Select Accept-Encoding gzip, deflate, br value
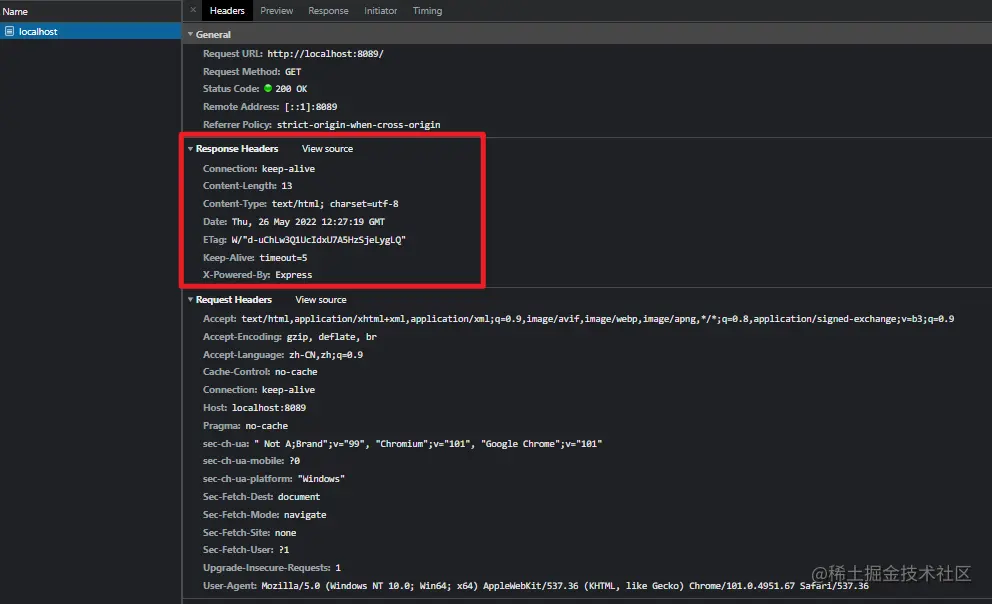Viewport: 992px width, 604px height. tap(332, 336)
